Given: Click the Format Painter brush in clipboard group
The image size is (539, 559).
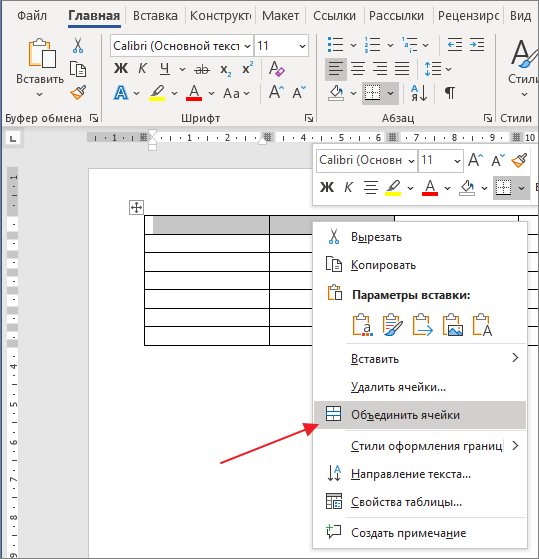Looking at the screenshot, I should tap(78, 93).
